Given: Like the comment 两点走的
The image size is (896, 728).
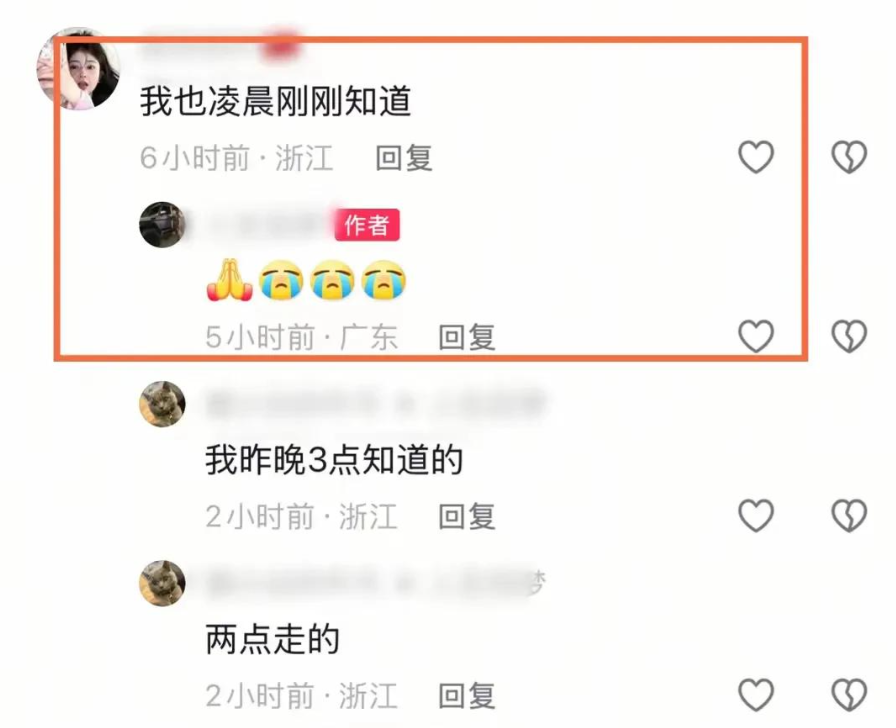Looking at the screenshot, I should (756, 694).
